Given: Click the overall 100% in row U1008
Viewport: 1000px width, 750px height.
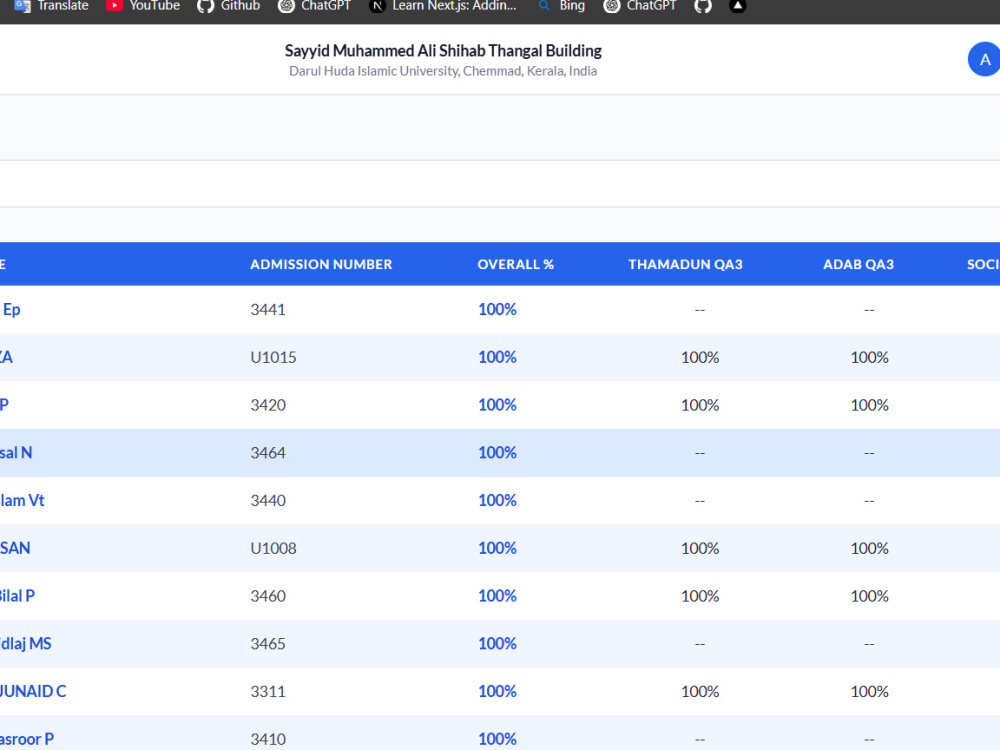Looking at the screenshot, I should pyautogui.click(x=497, y=548).
